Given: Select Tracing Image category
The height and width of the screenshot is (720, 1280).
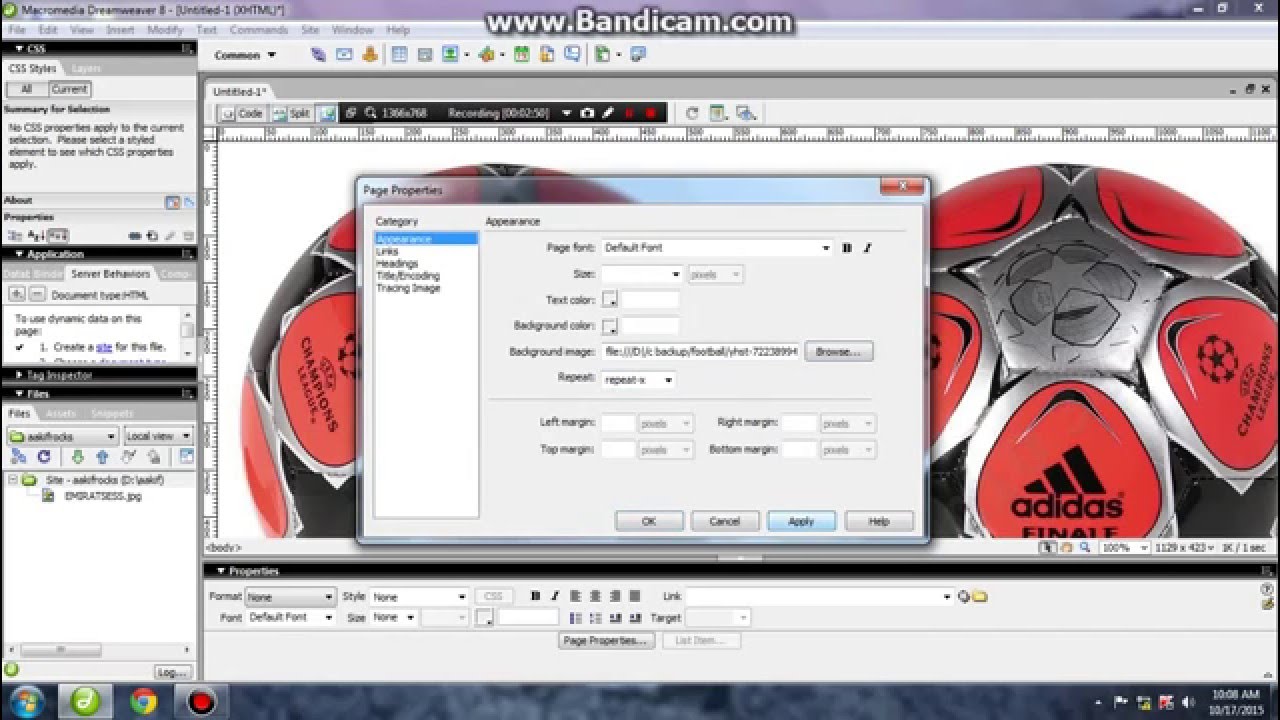Looking at the screenshot, I should pyautogui.click(x=408, y=288).
